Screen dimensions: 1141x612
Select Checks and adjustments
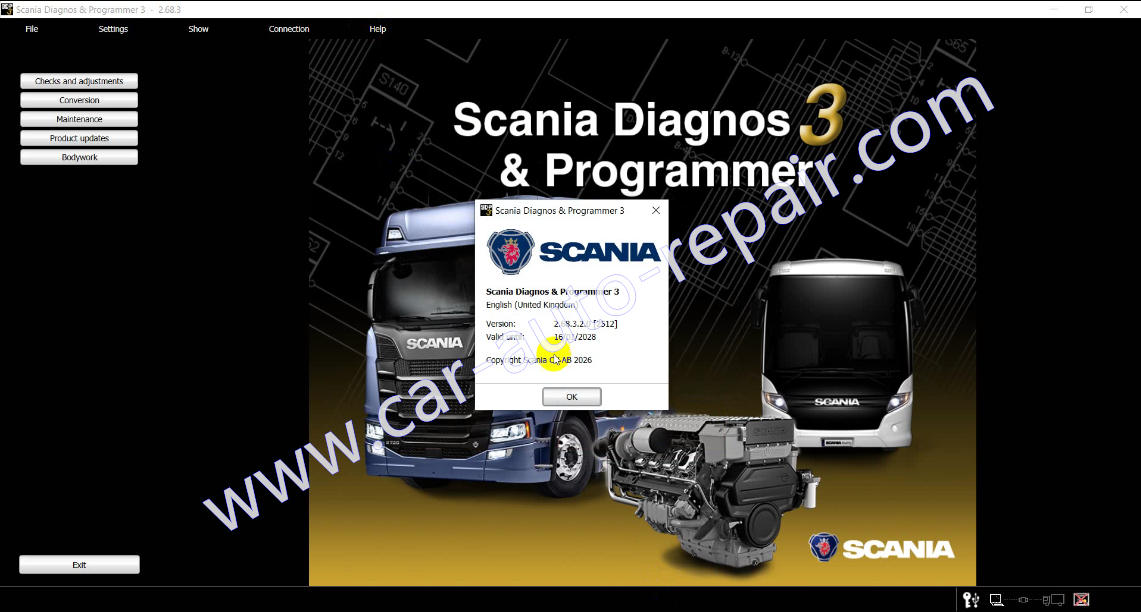(78, 81)
